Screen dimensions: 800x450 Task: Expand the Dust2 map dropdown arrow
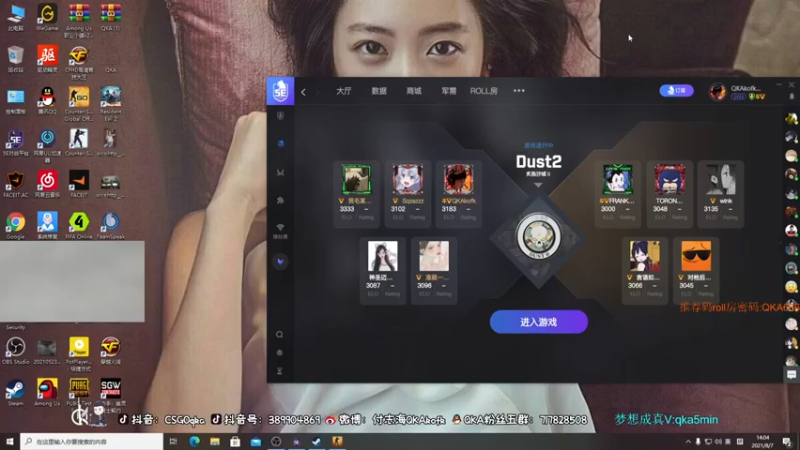tap(538, 185)
